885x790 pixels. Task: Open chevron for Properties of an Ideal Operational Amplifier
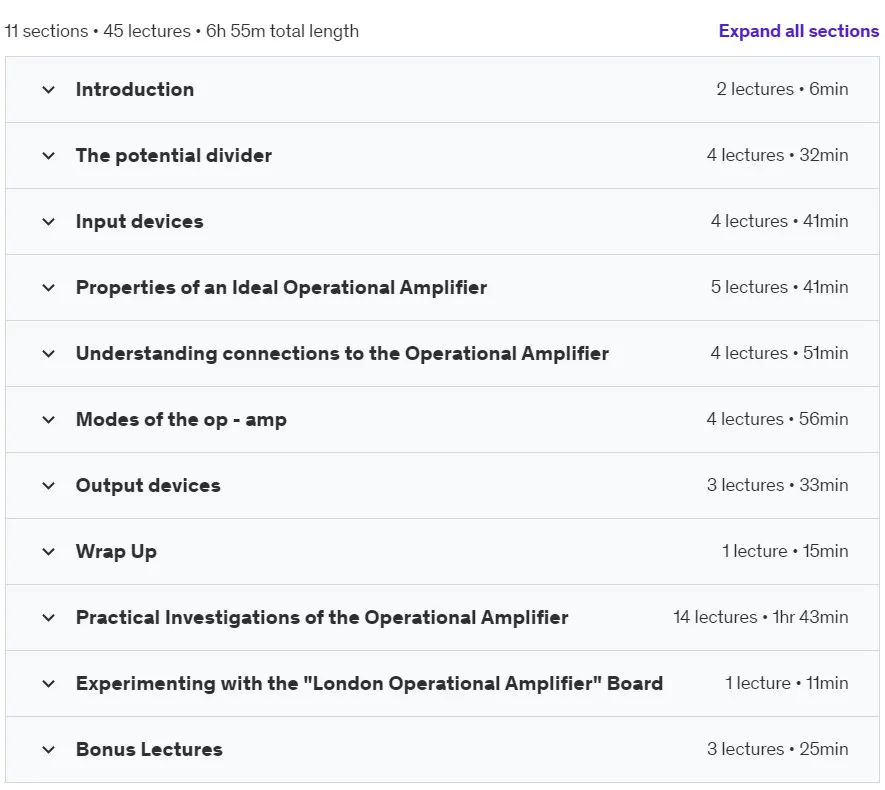click(49, 288)
